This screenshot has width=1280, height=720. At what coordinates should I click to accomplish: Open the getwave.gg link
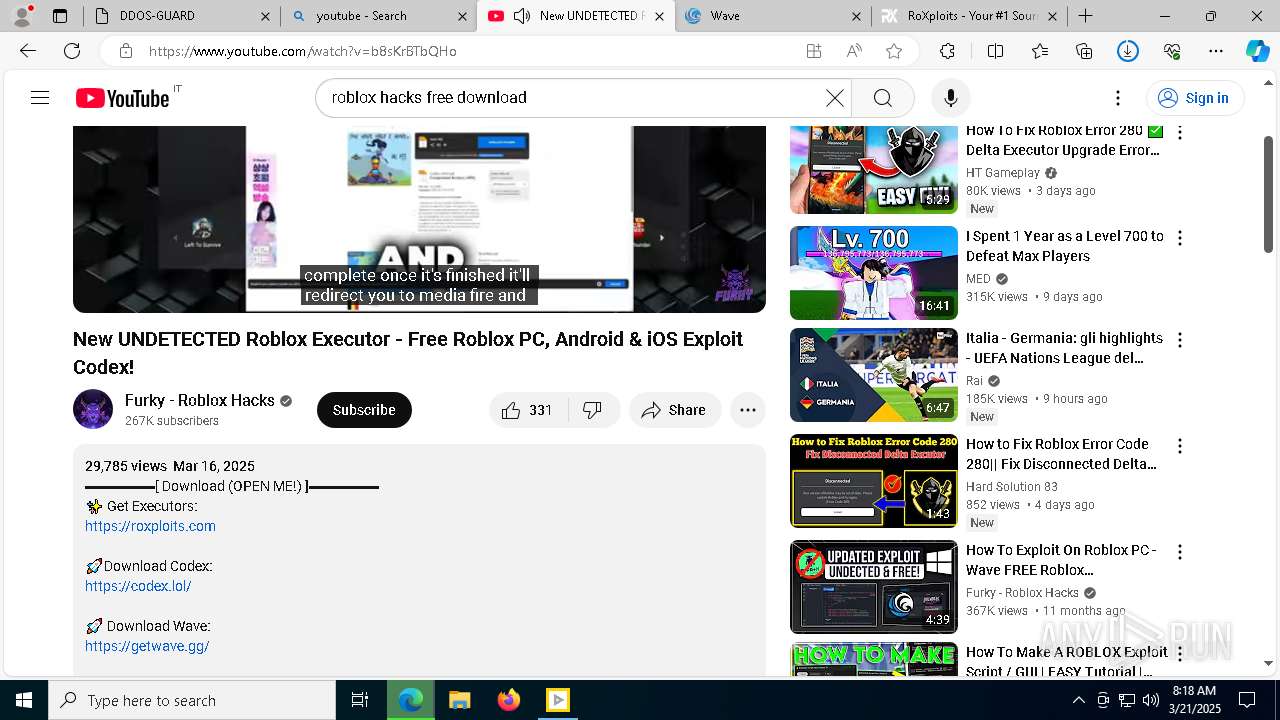pos(147,646)
